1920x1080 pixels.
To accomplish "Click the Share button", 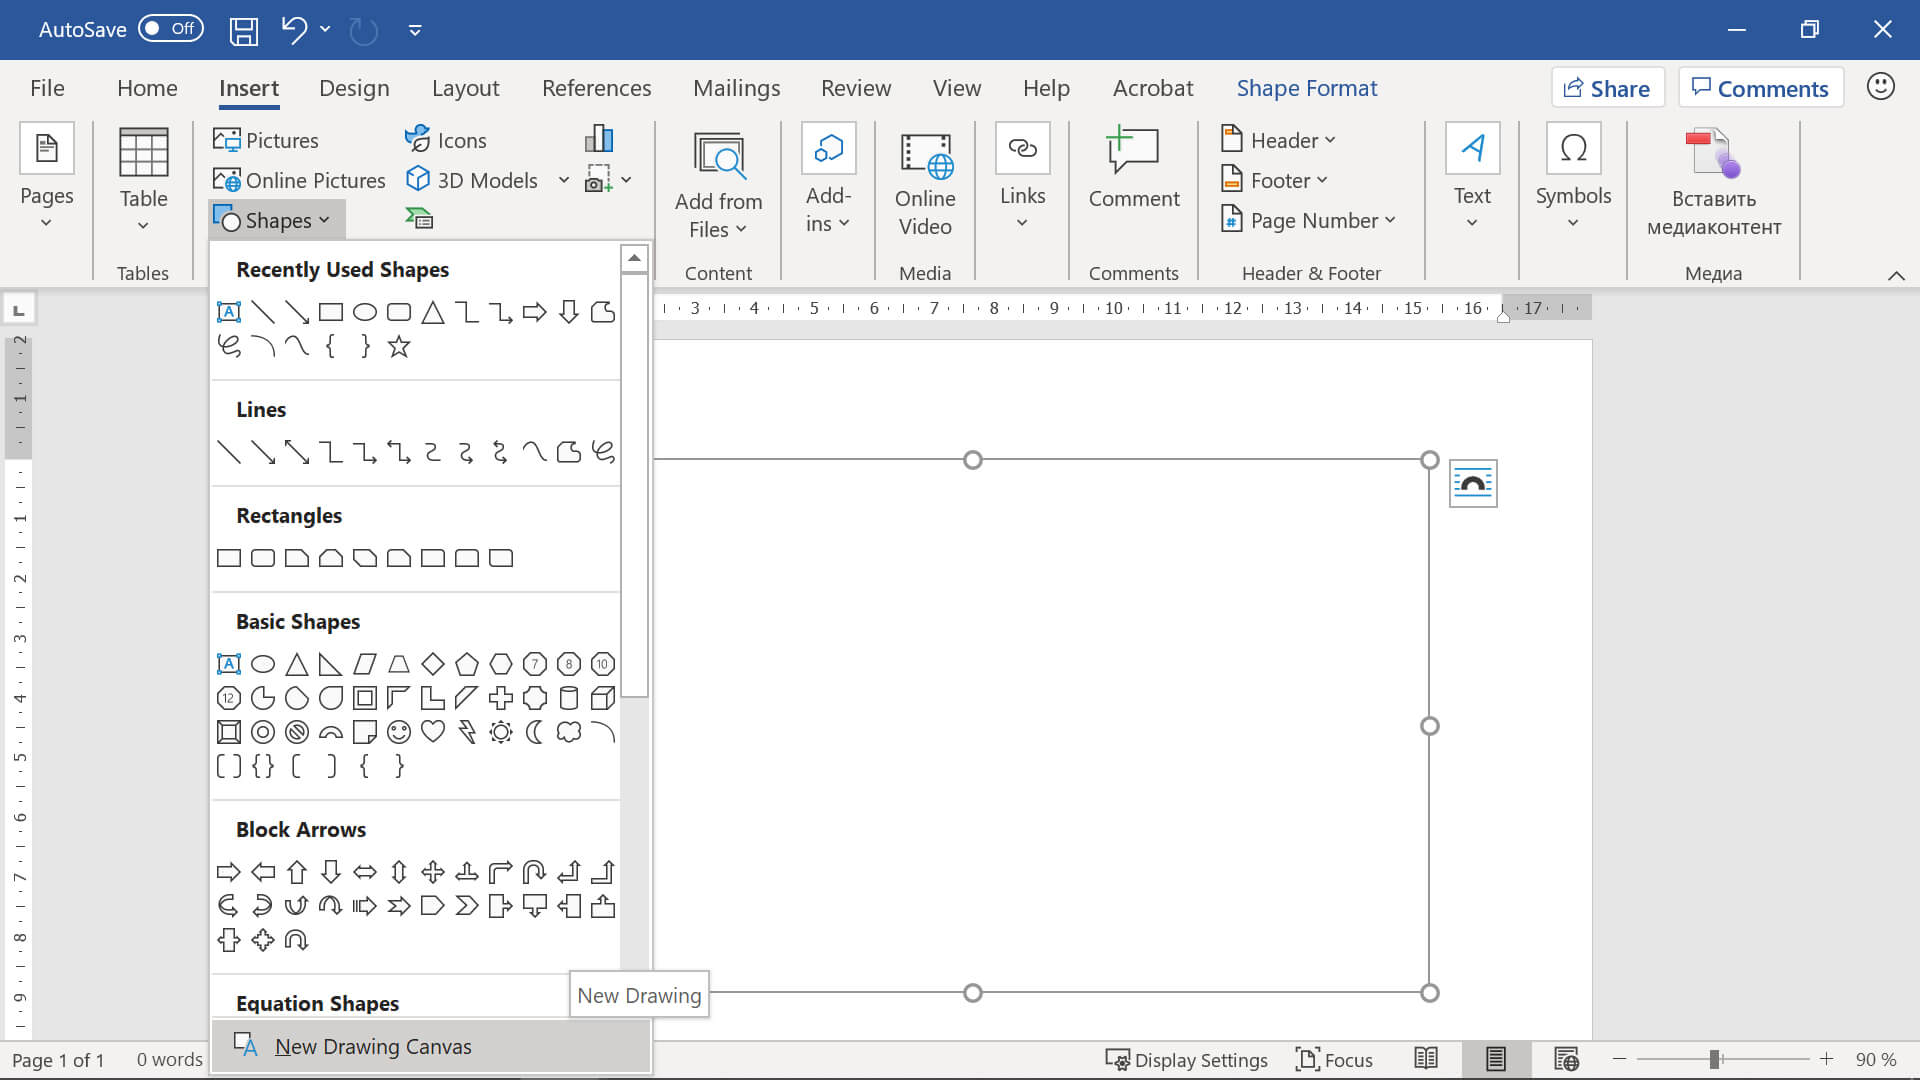I will 1607,88.
